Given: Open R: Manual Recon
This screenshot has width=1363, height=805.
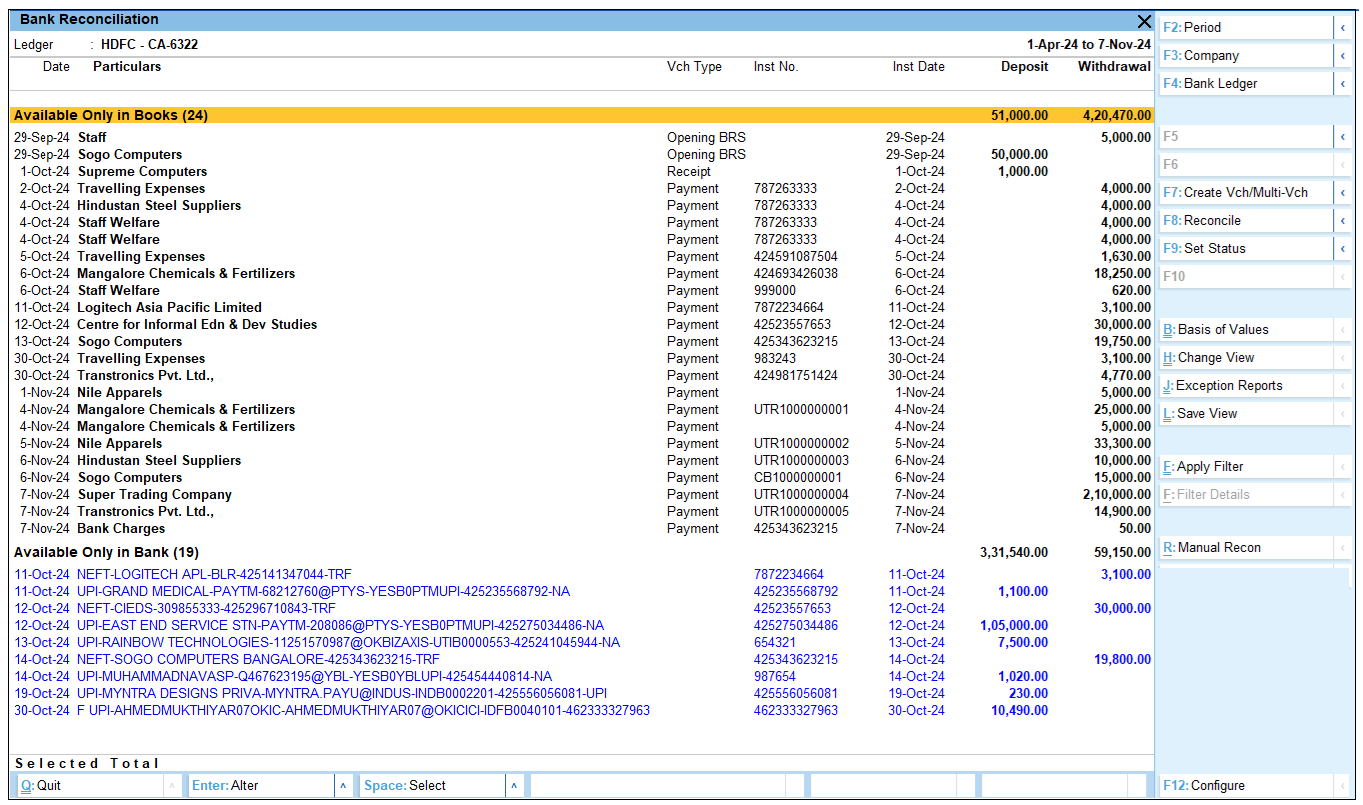Looking at the screenshot, I should point(1246,548).
